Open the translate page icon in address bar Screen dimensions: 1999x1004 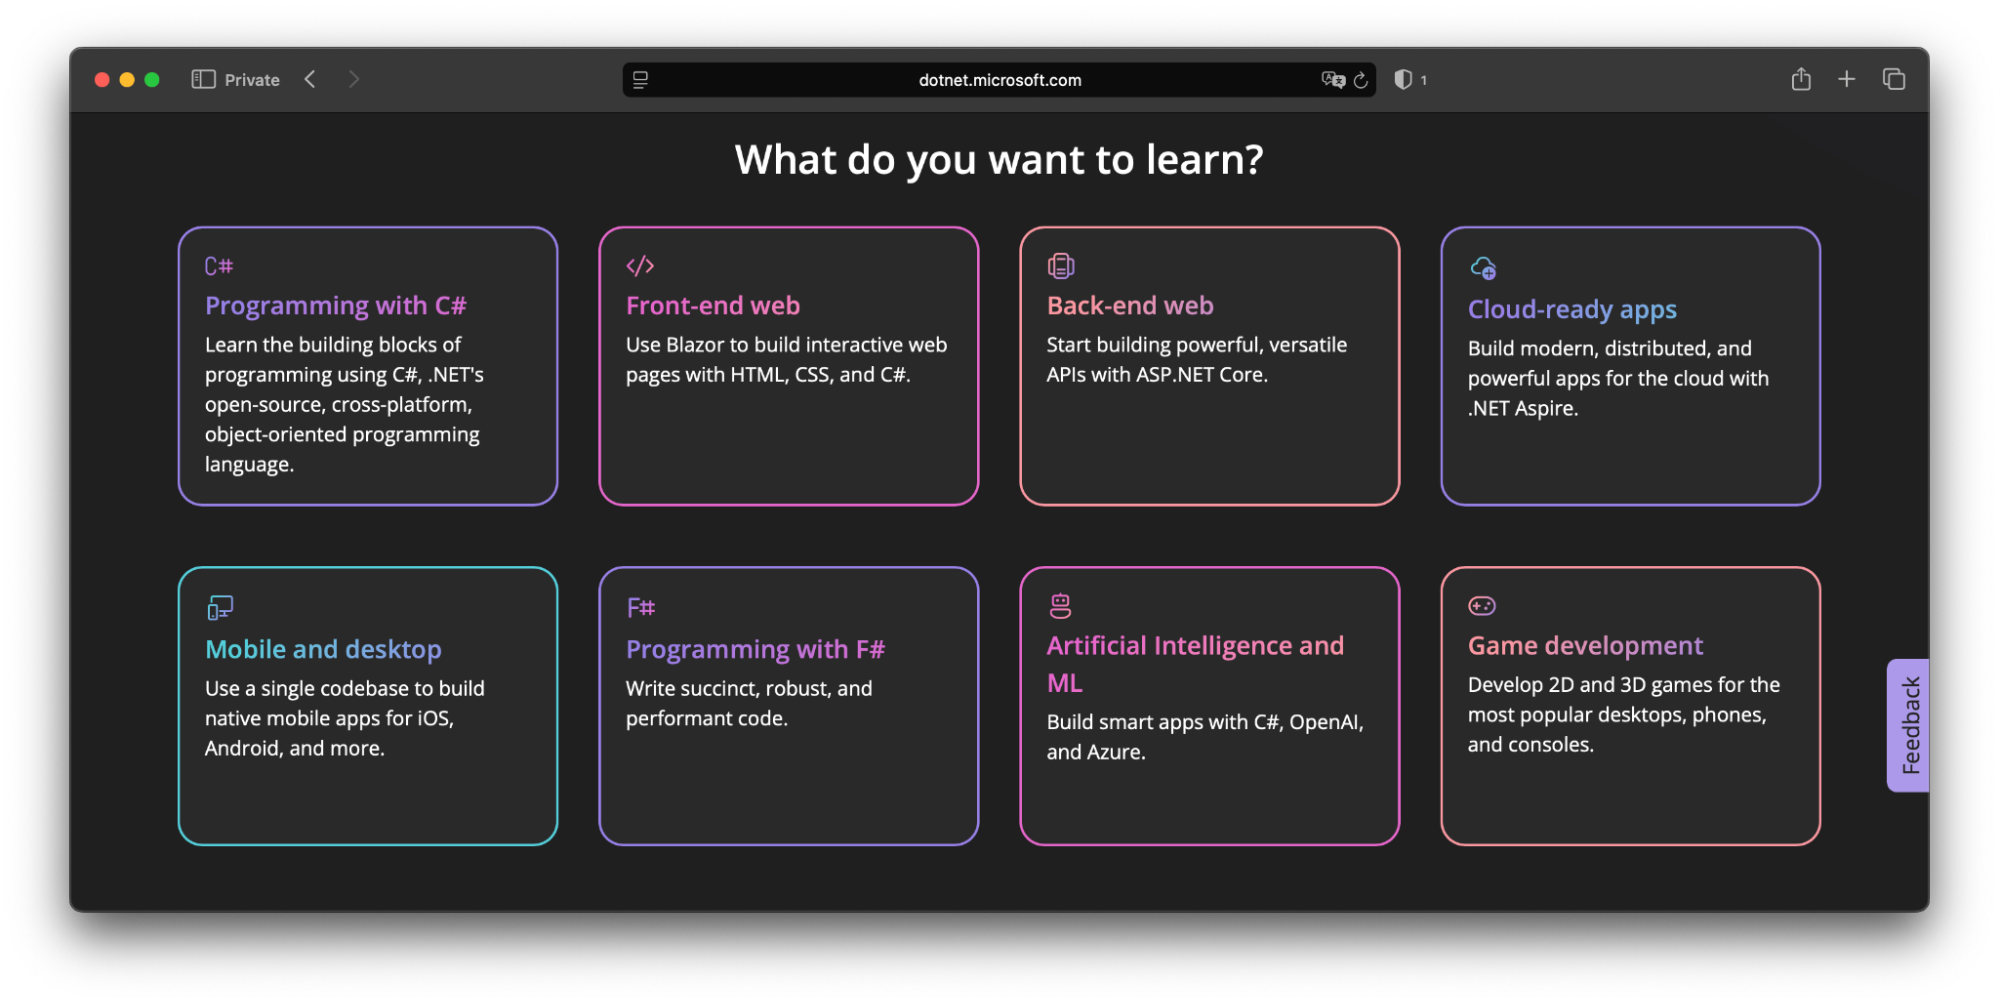pos(1332,80)
